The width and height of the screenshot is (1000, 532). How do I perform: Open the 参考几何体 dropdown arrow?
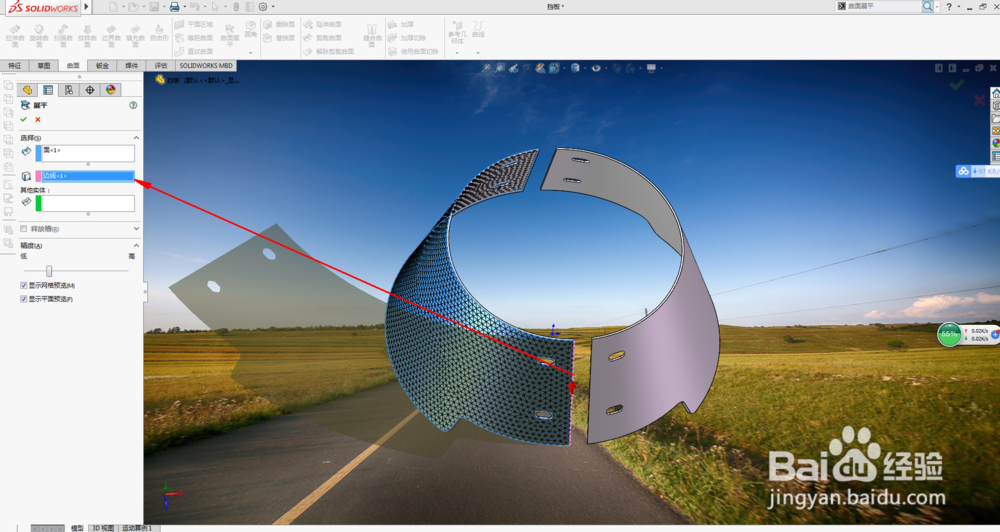click(457, 53)
